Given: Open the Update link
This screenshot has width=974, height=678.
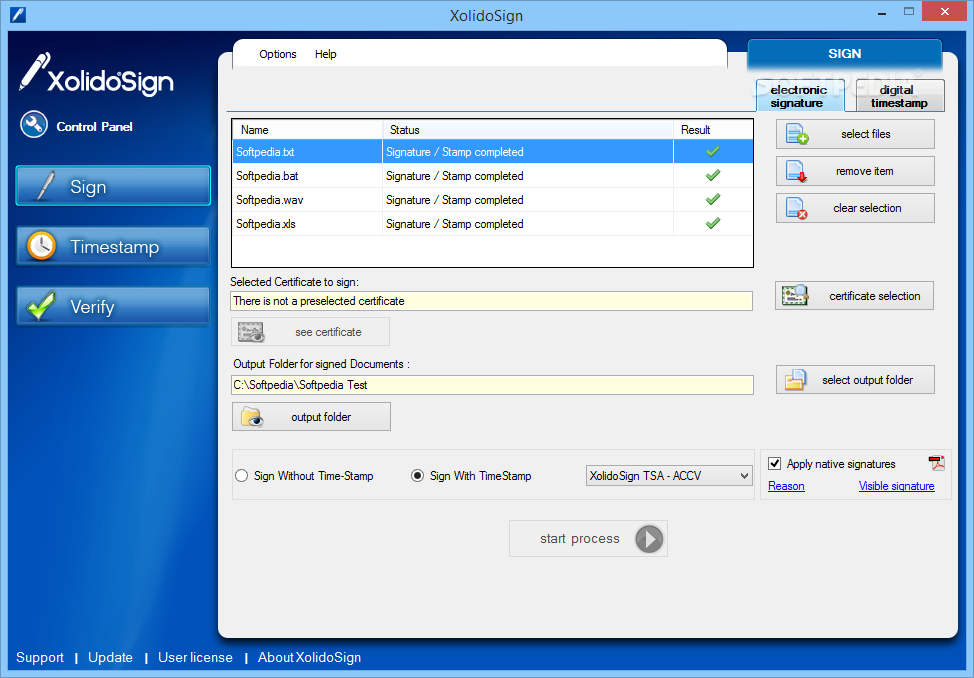Looking at the screenshot, I should [x=111, y=657].
